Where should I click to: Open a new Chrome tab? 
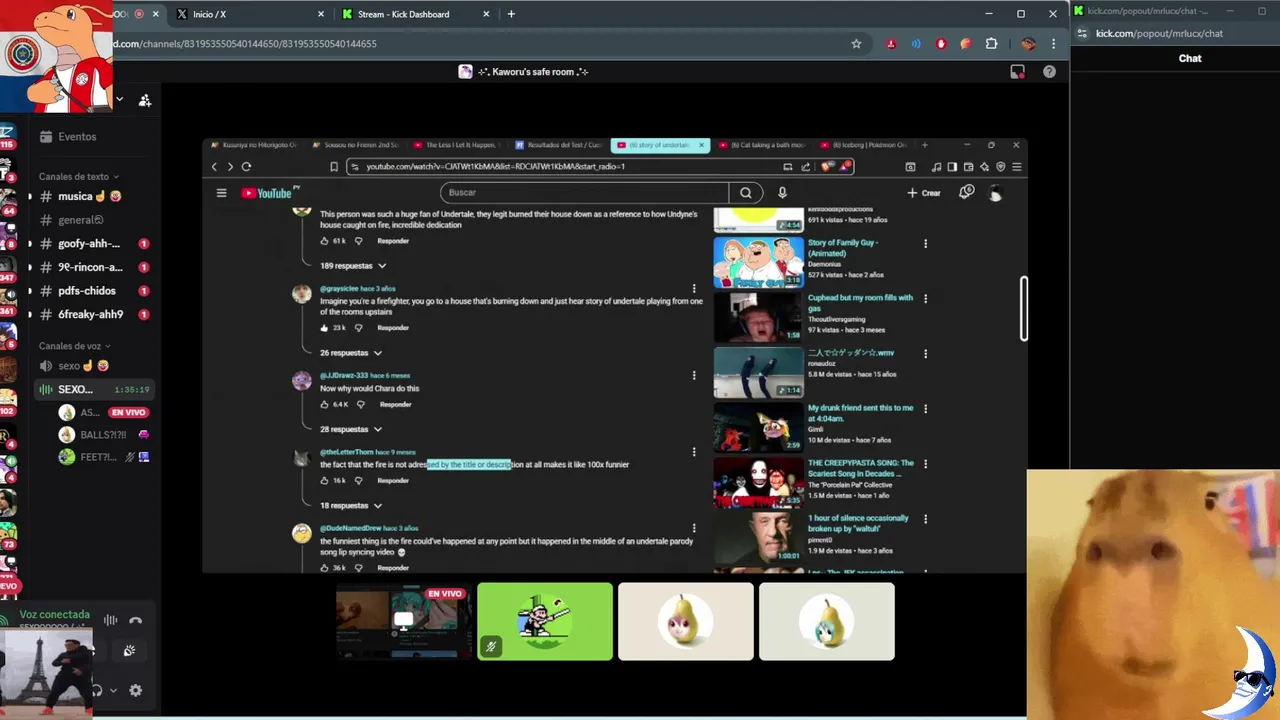coord(511,14)
